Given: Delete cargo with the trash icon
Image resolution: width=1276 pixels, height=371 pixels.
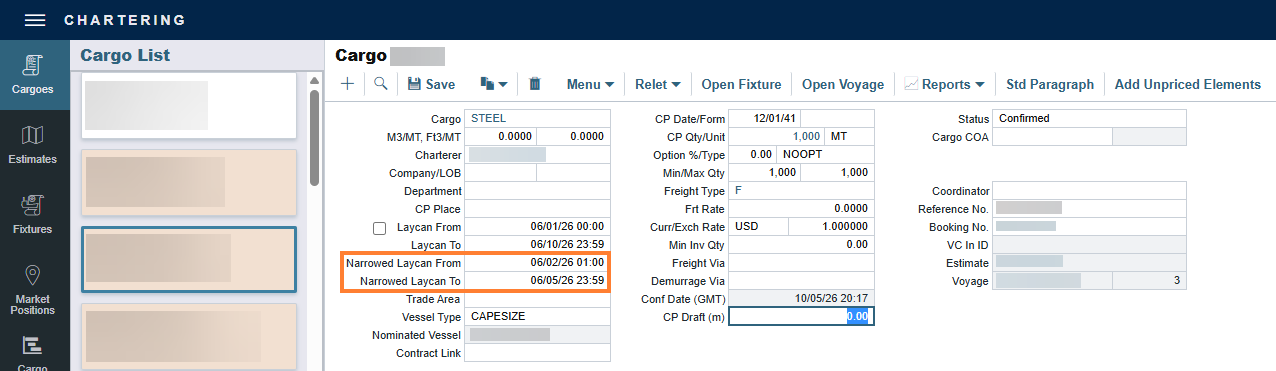Looking at the screenshot, I should (535, 84).
